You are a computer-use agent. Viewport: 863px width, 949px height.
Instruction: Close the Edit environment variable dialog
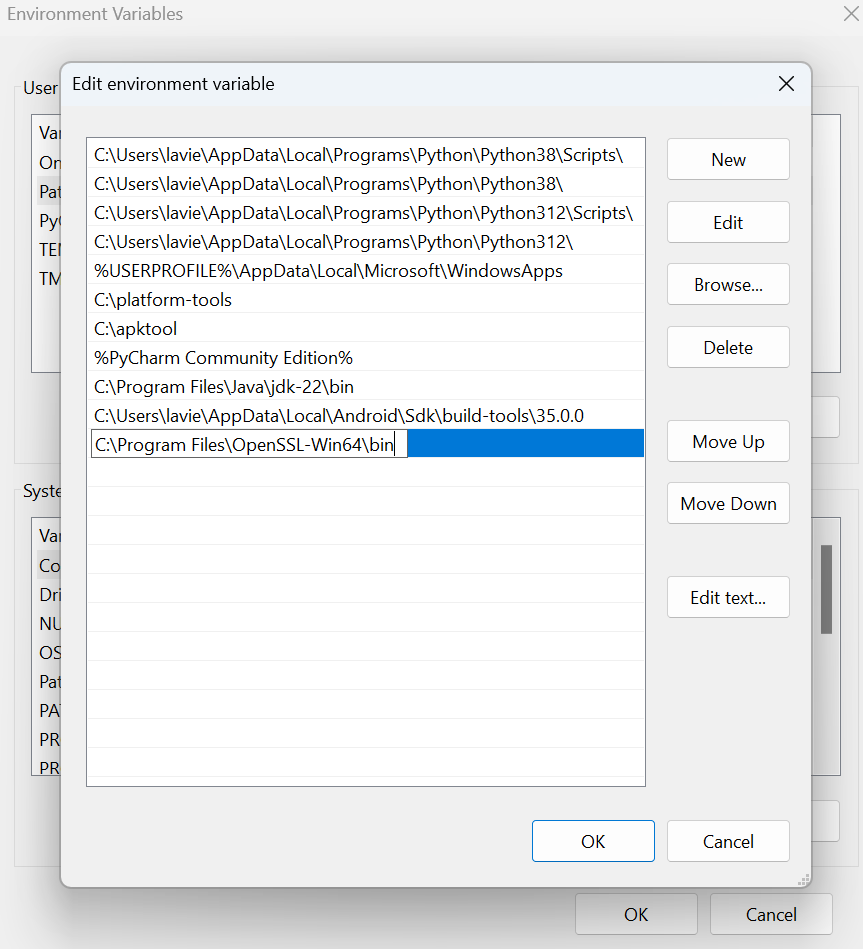coord(786,84)
